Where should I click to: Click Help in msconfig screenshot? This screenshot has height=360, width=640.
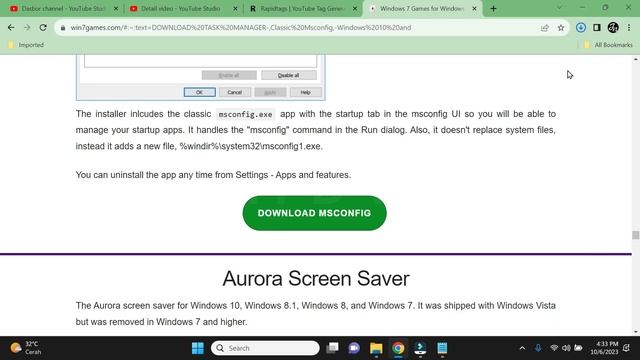pos(306,92)
